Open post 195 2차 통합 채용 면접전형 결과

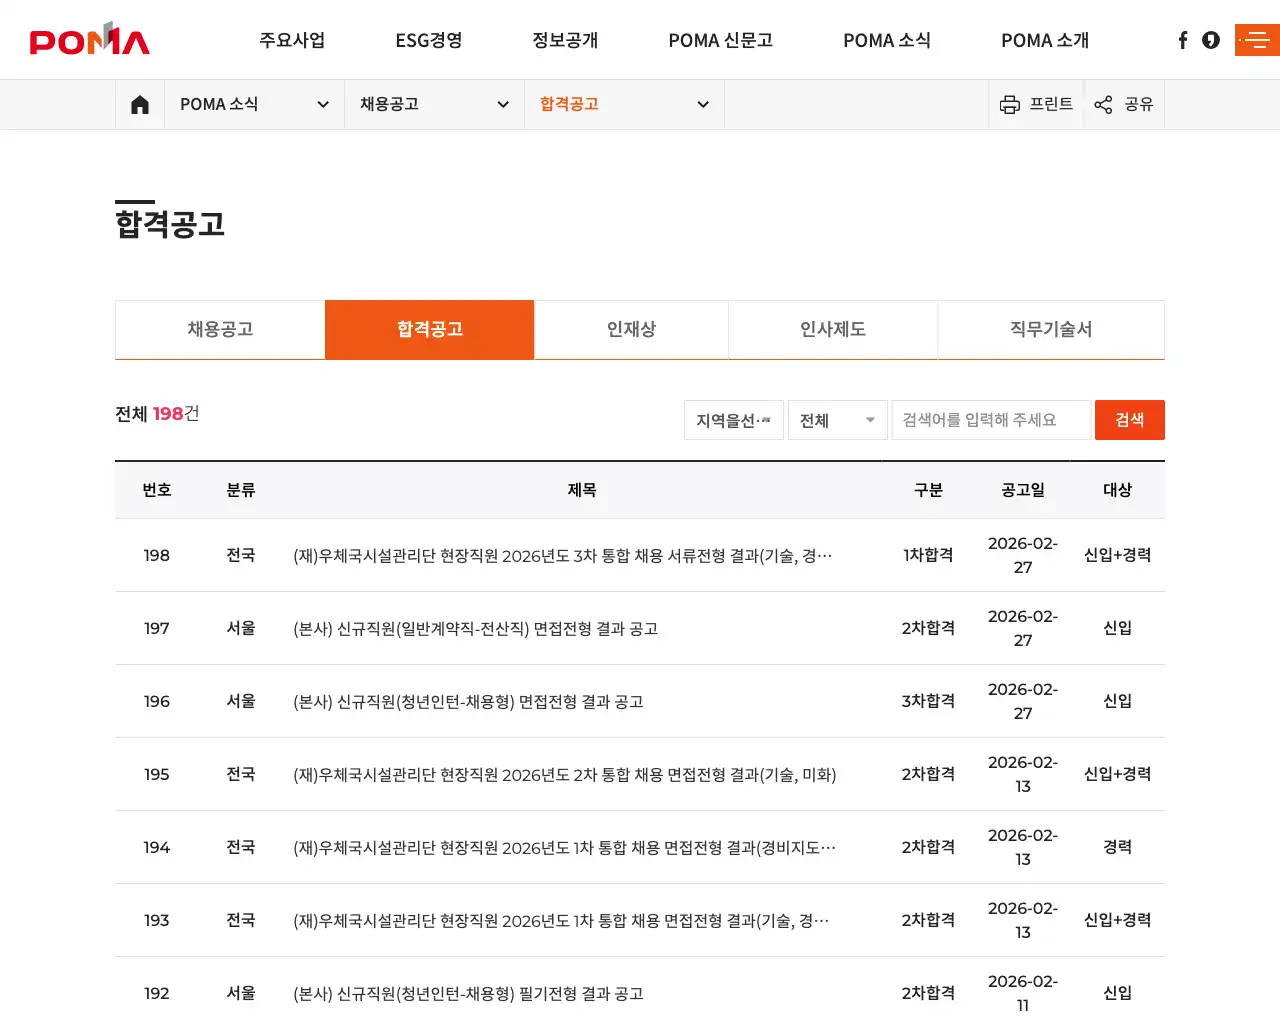[x=564, y=774]
